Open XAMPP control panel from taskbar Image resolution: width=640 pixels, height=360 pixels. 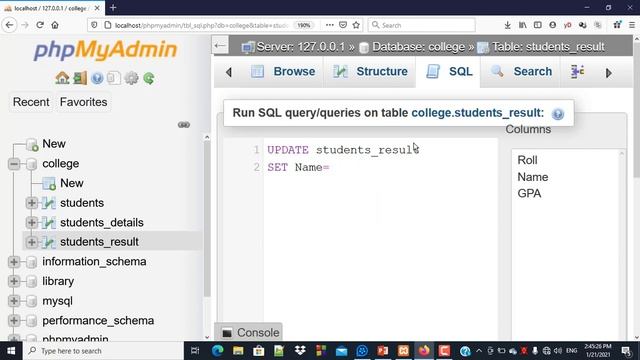pos(403,351)
